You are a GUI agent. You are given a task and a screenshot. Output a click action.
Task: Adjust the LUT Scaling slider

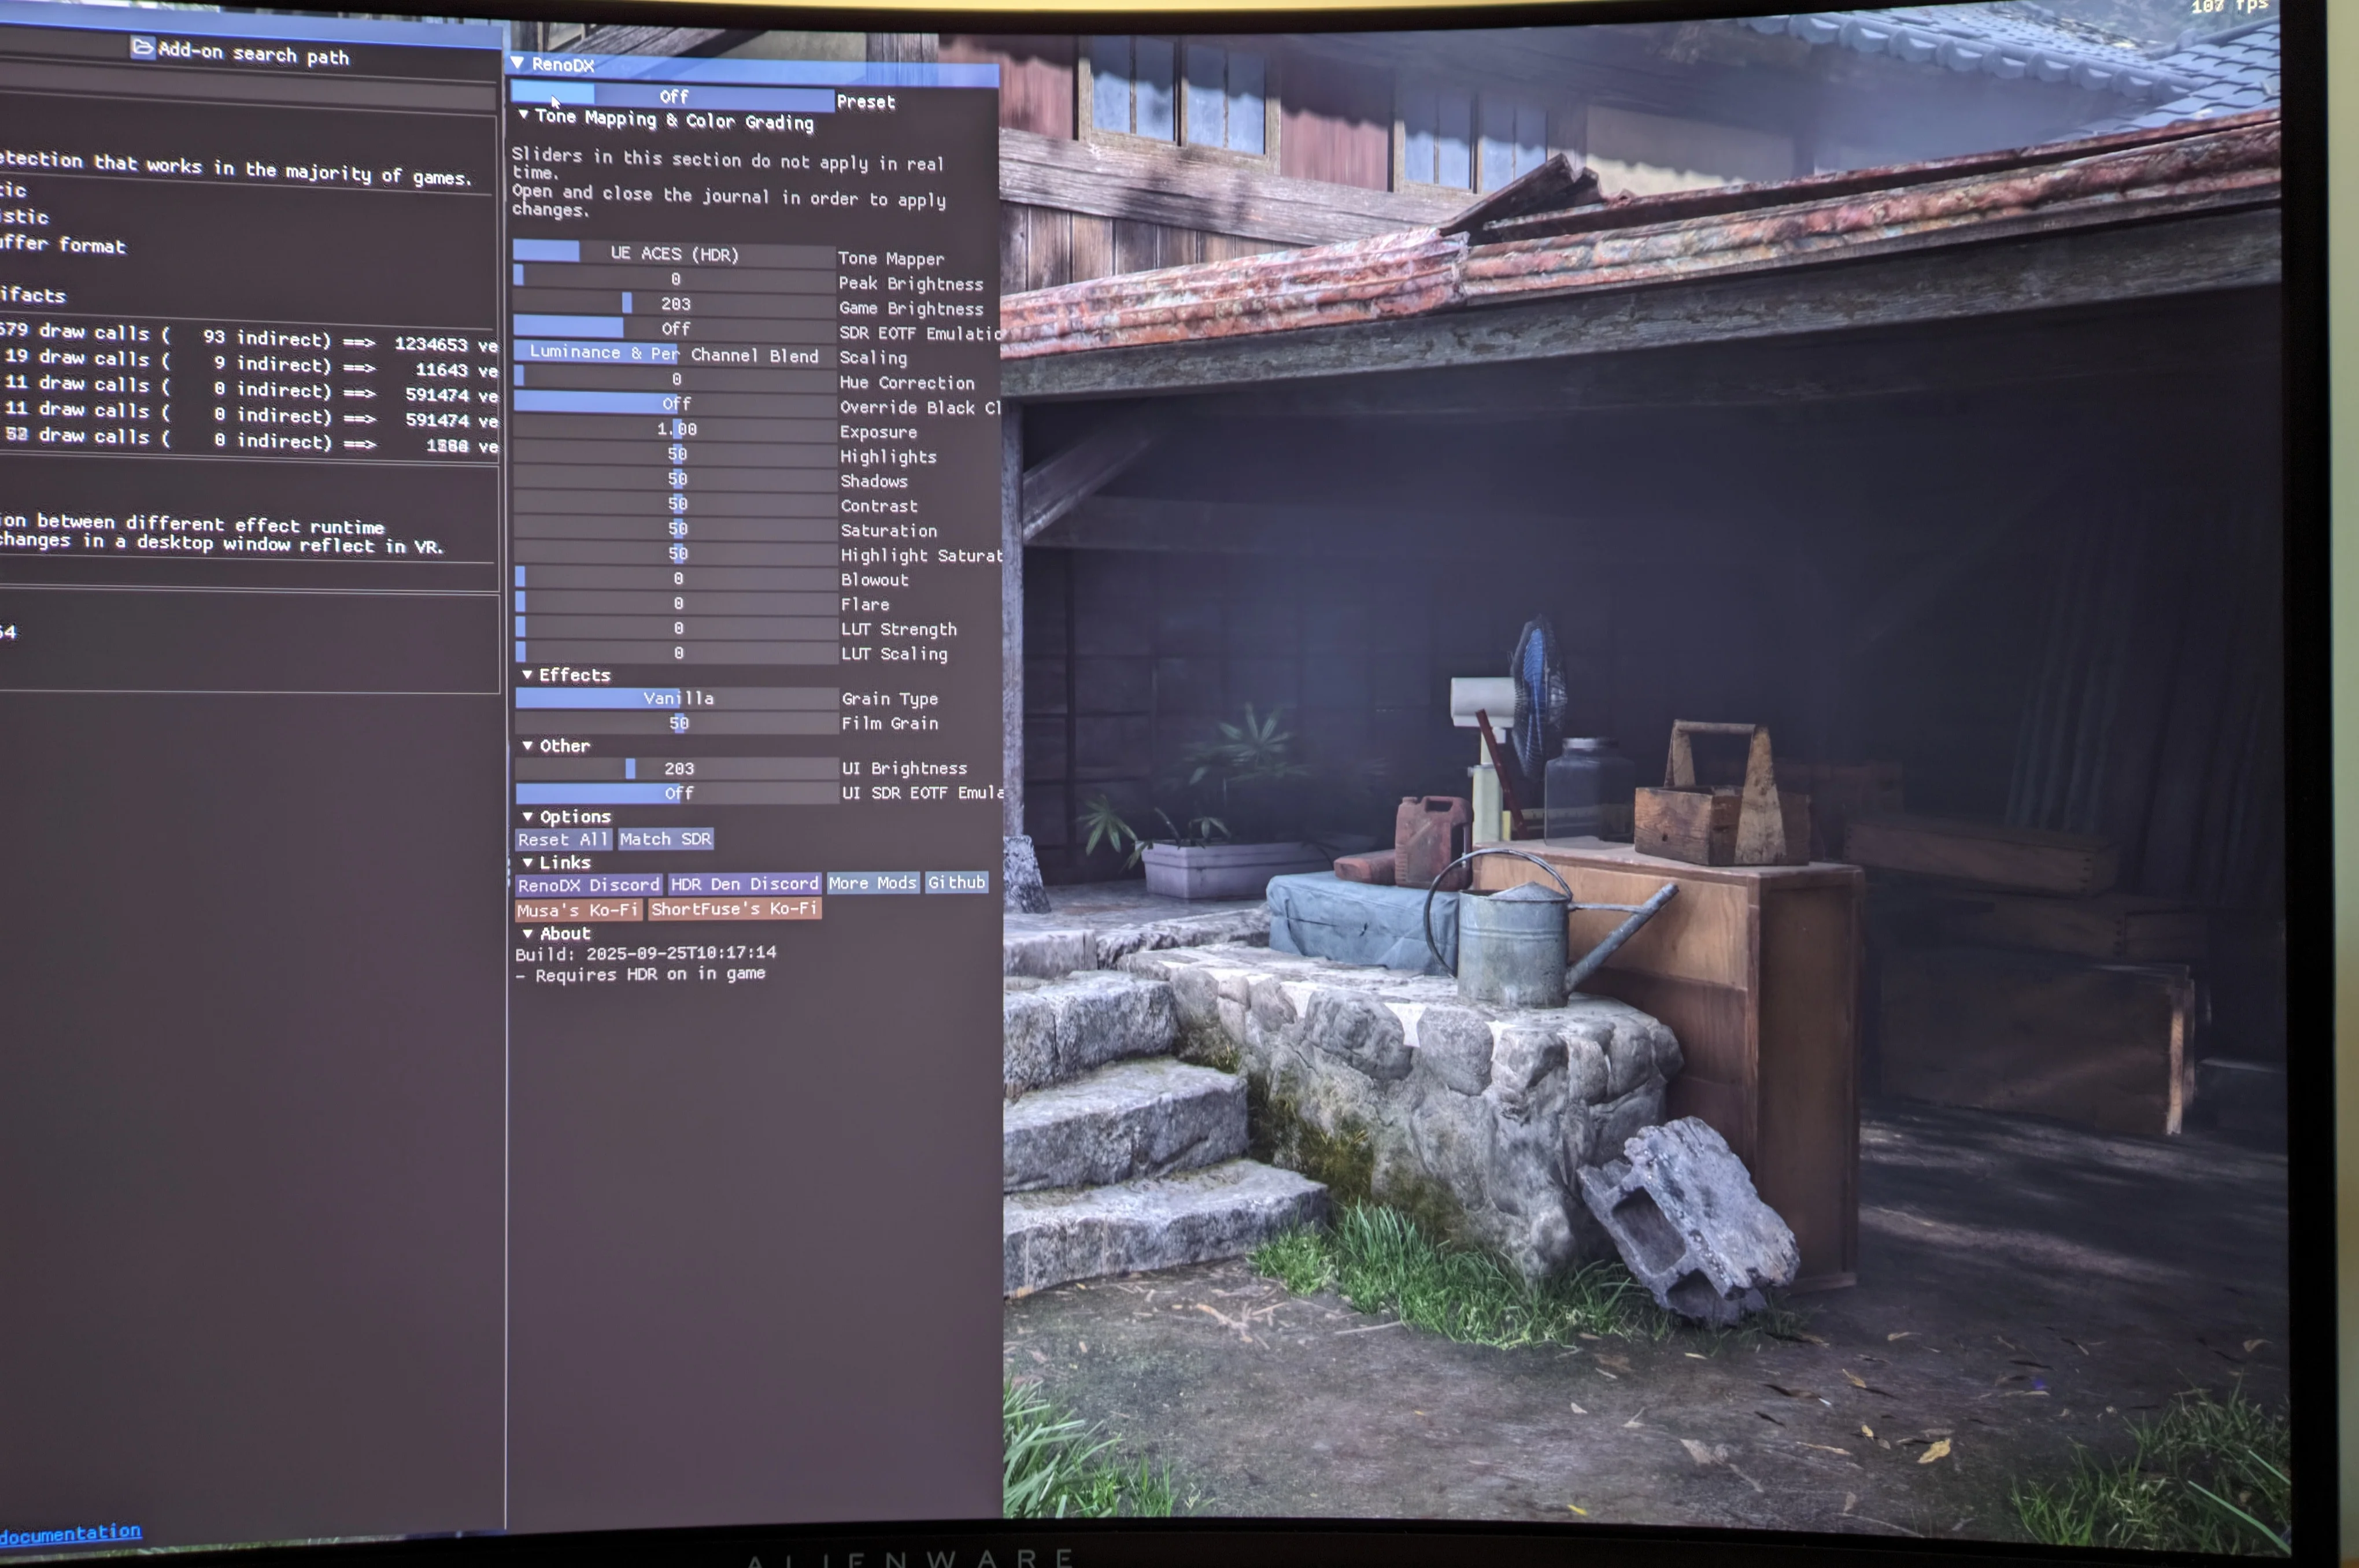coord(676,654)
